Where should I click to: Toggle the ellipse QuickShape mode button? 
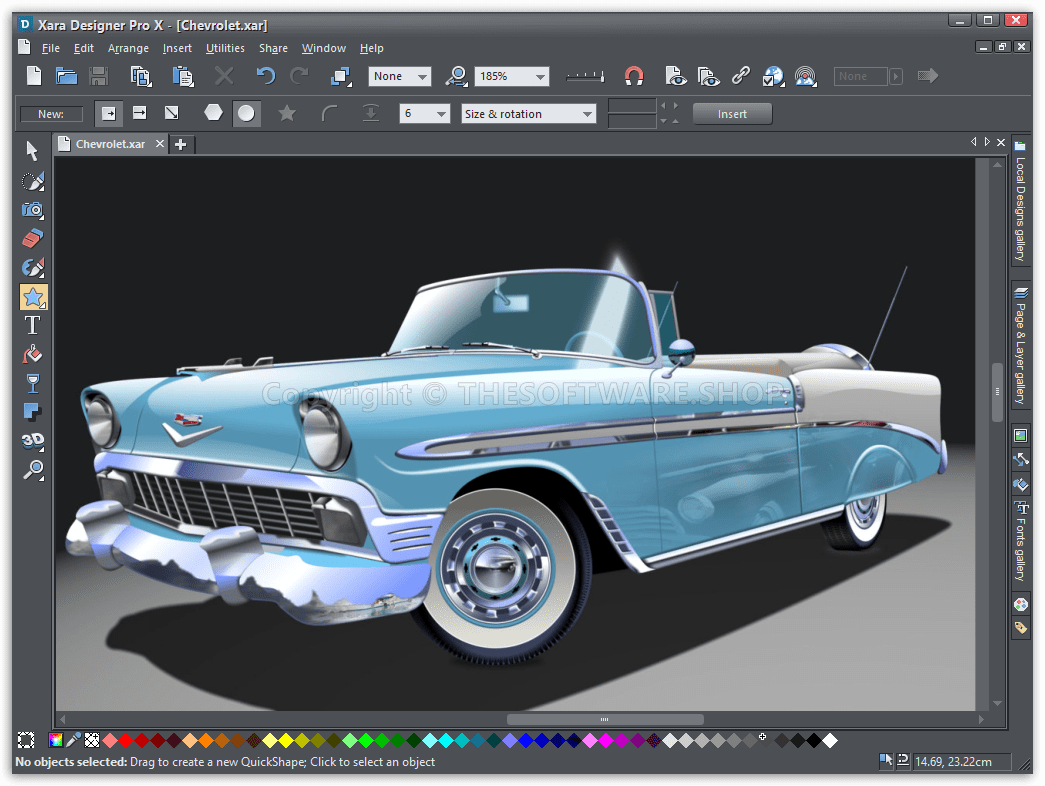(246, 114)
